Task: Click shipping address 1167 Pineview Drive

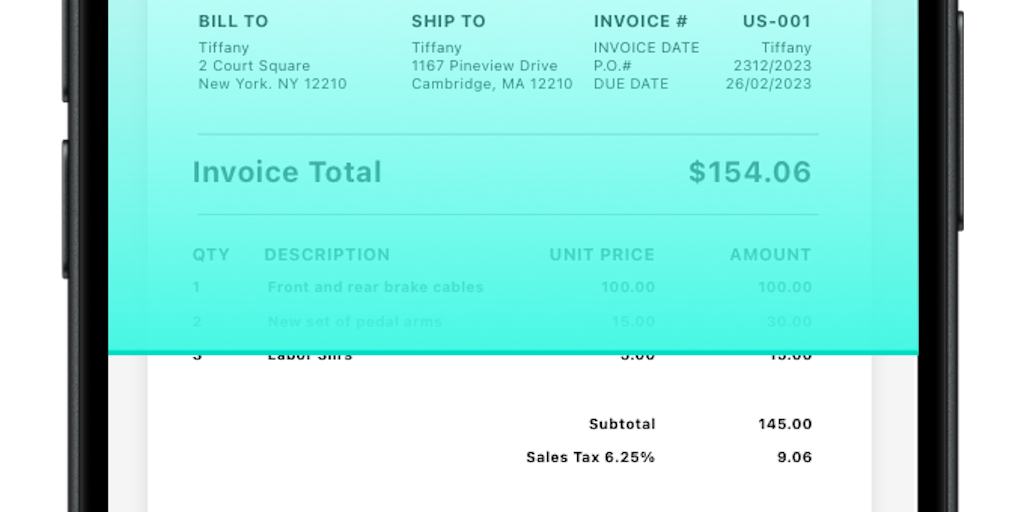Action: click(x=485, y=66)
